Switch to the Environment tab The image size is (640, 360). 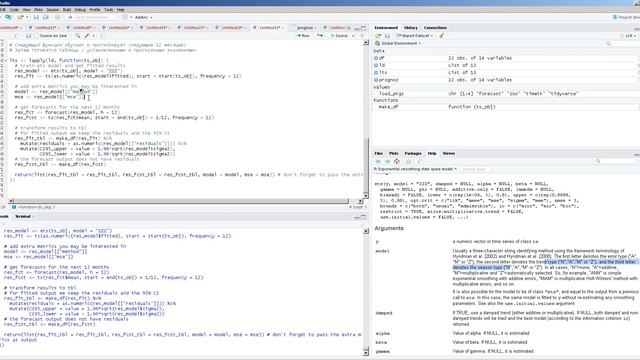coord(386,28)
